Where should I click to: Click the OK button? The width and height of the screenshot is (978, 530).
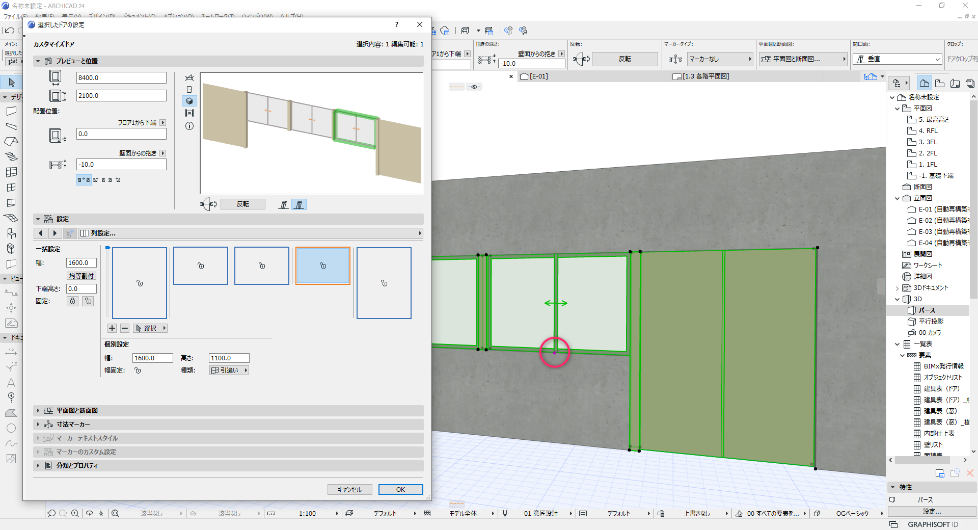(x=399, y=489)
